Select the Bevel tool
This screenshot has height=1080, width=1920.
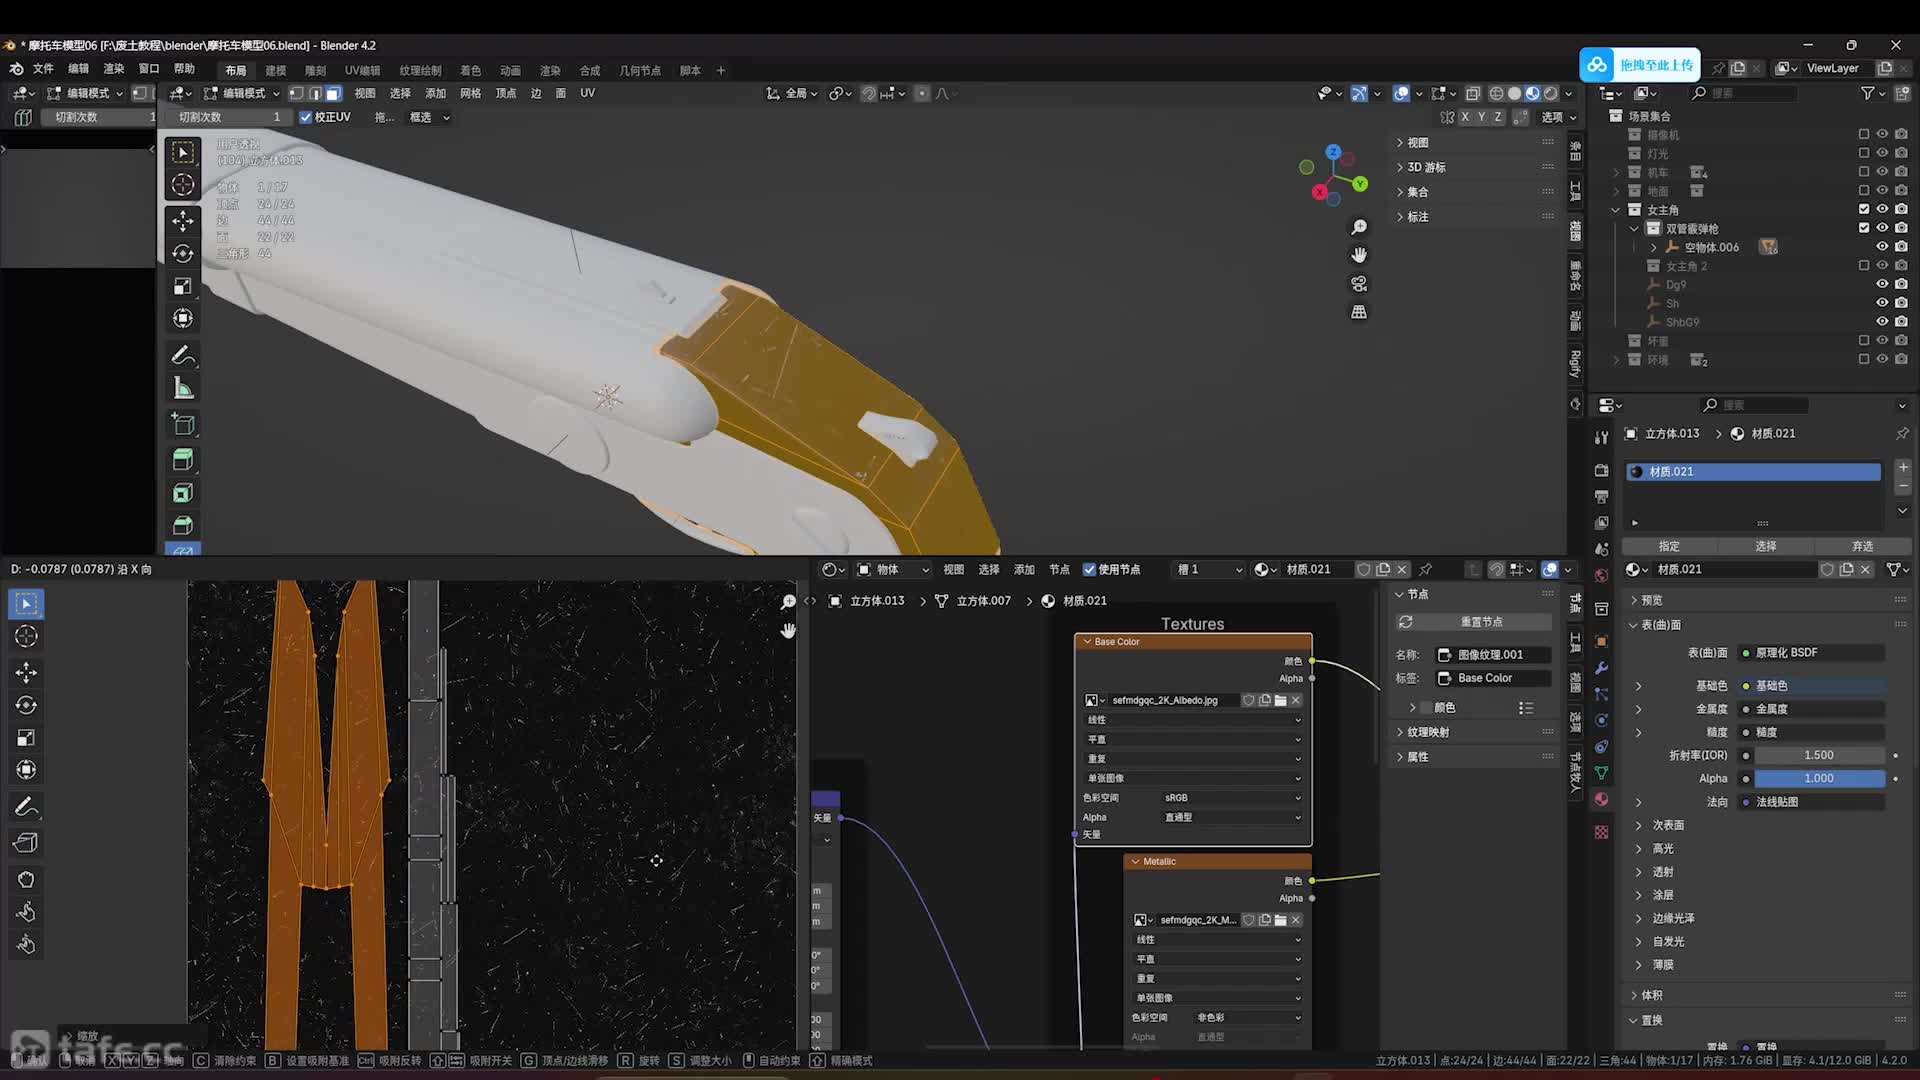(183, 526)
